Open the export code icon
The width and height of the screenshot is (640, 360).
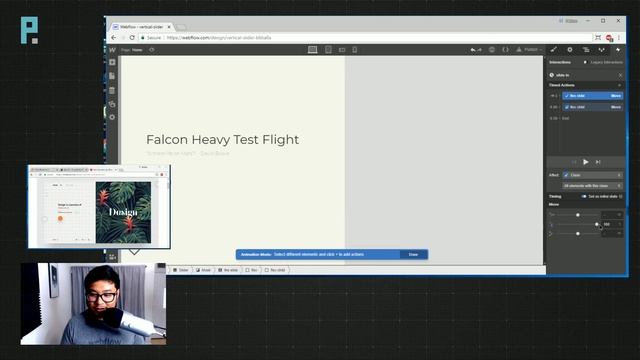(x=505, y=50)
